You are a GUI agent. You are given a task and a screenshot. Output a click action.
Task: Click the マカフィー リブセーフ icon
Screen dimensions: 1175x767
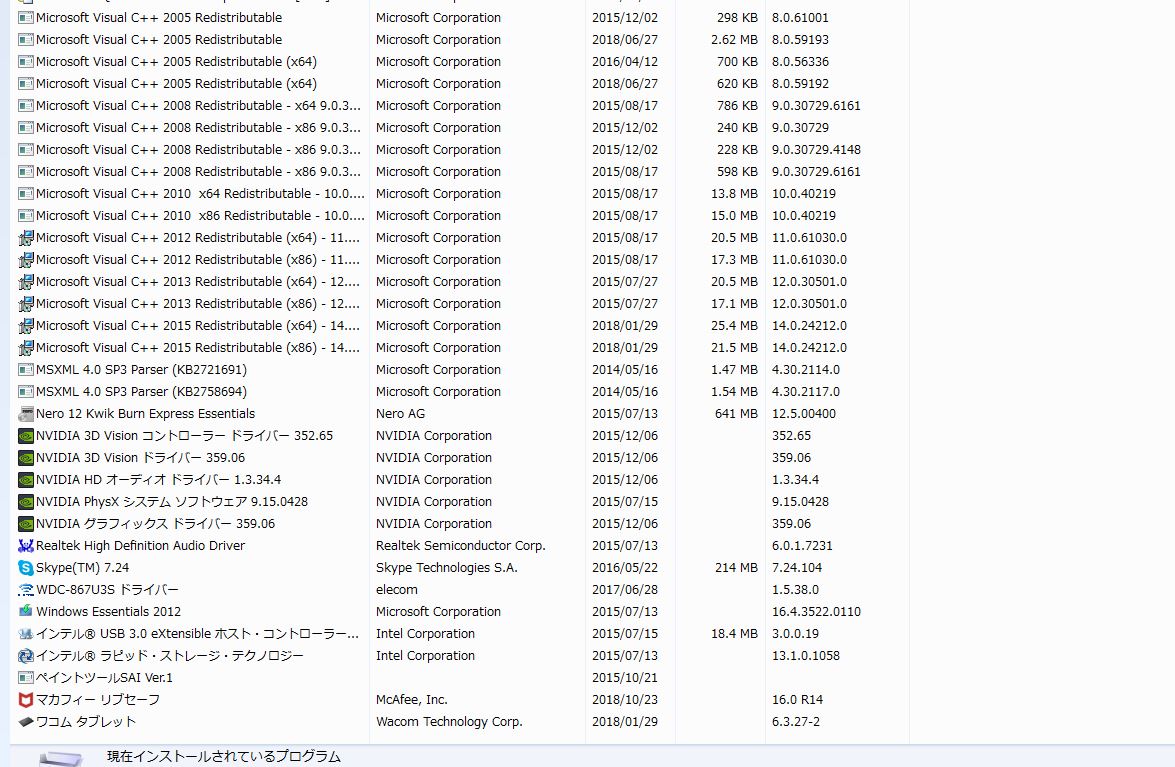click(x=25, y=700)
